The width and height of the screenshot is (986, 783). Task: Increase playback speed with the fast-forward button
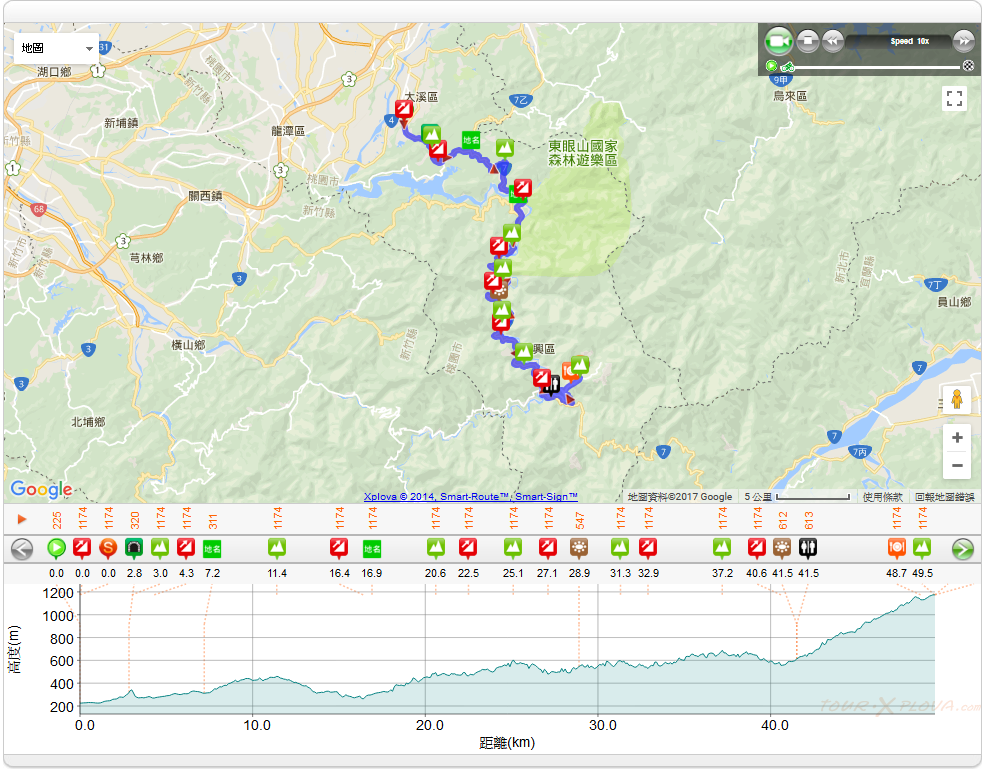963,42
